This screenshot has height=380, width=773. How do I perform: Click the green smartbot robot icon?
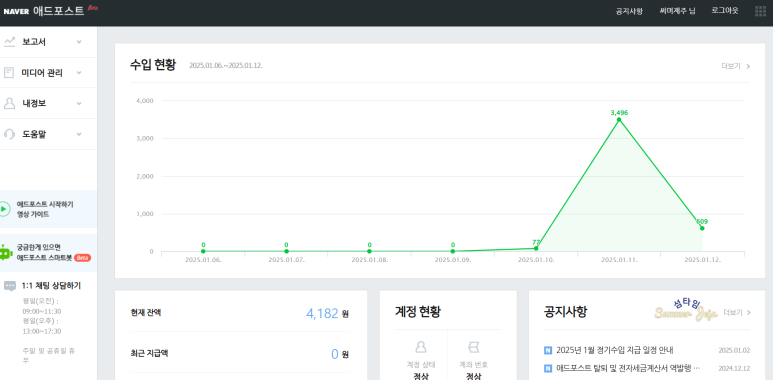[x=5, y=252]
